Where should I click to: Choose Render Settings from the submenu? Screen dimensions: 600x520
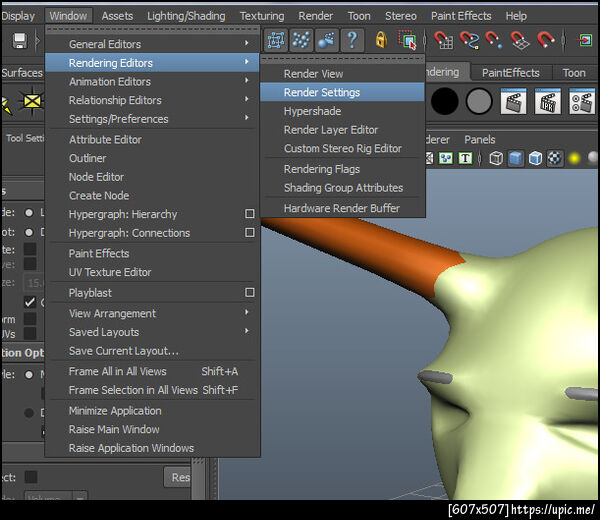click(x=342, y=92)
